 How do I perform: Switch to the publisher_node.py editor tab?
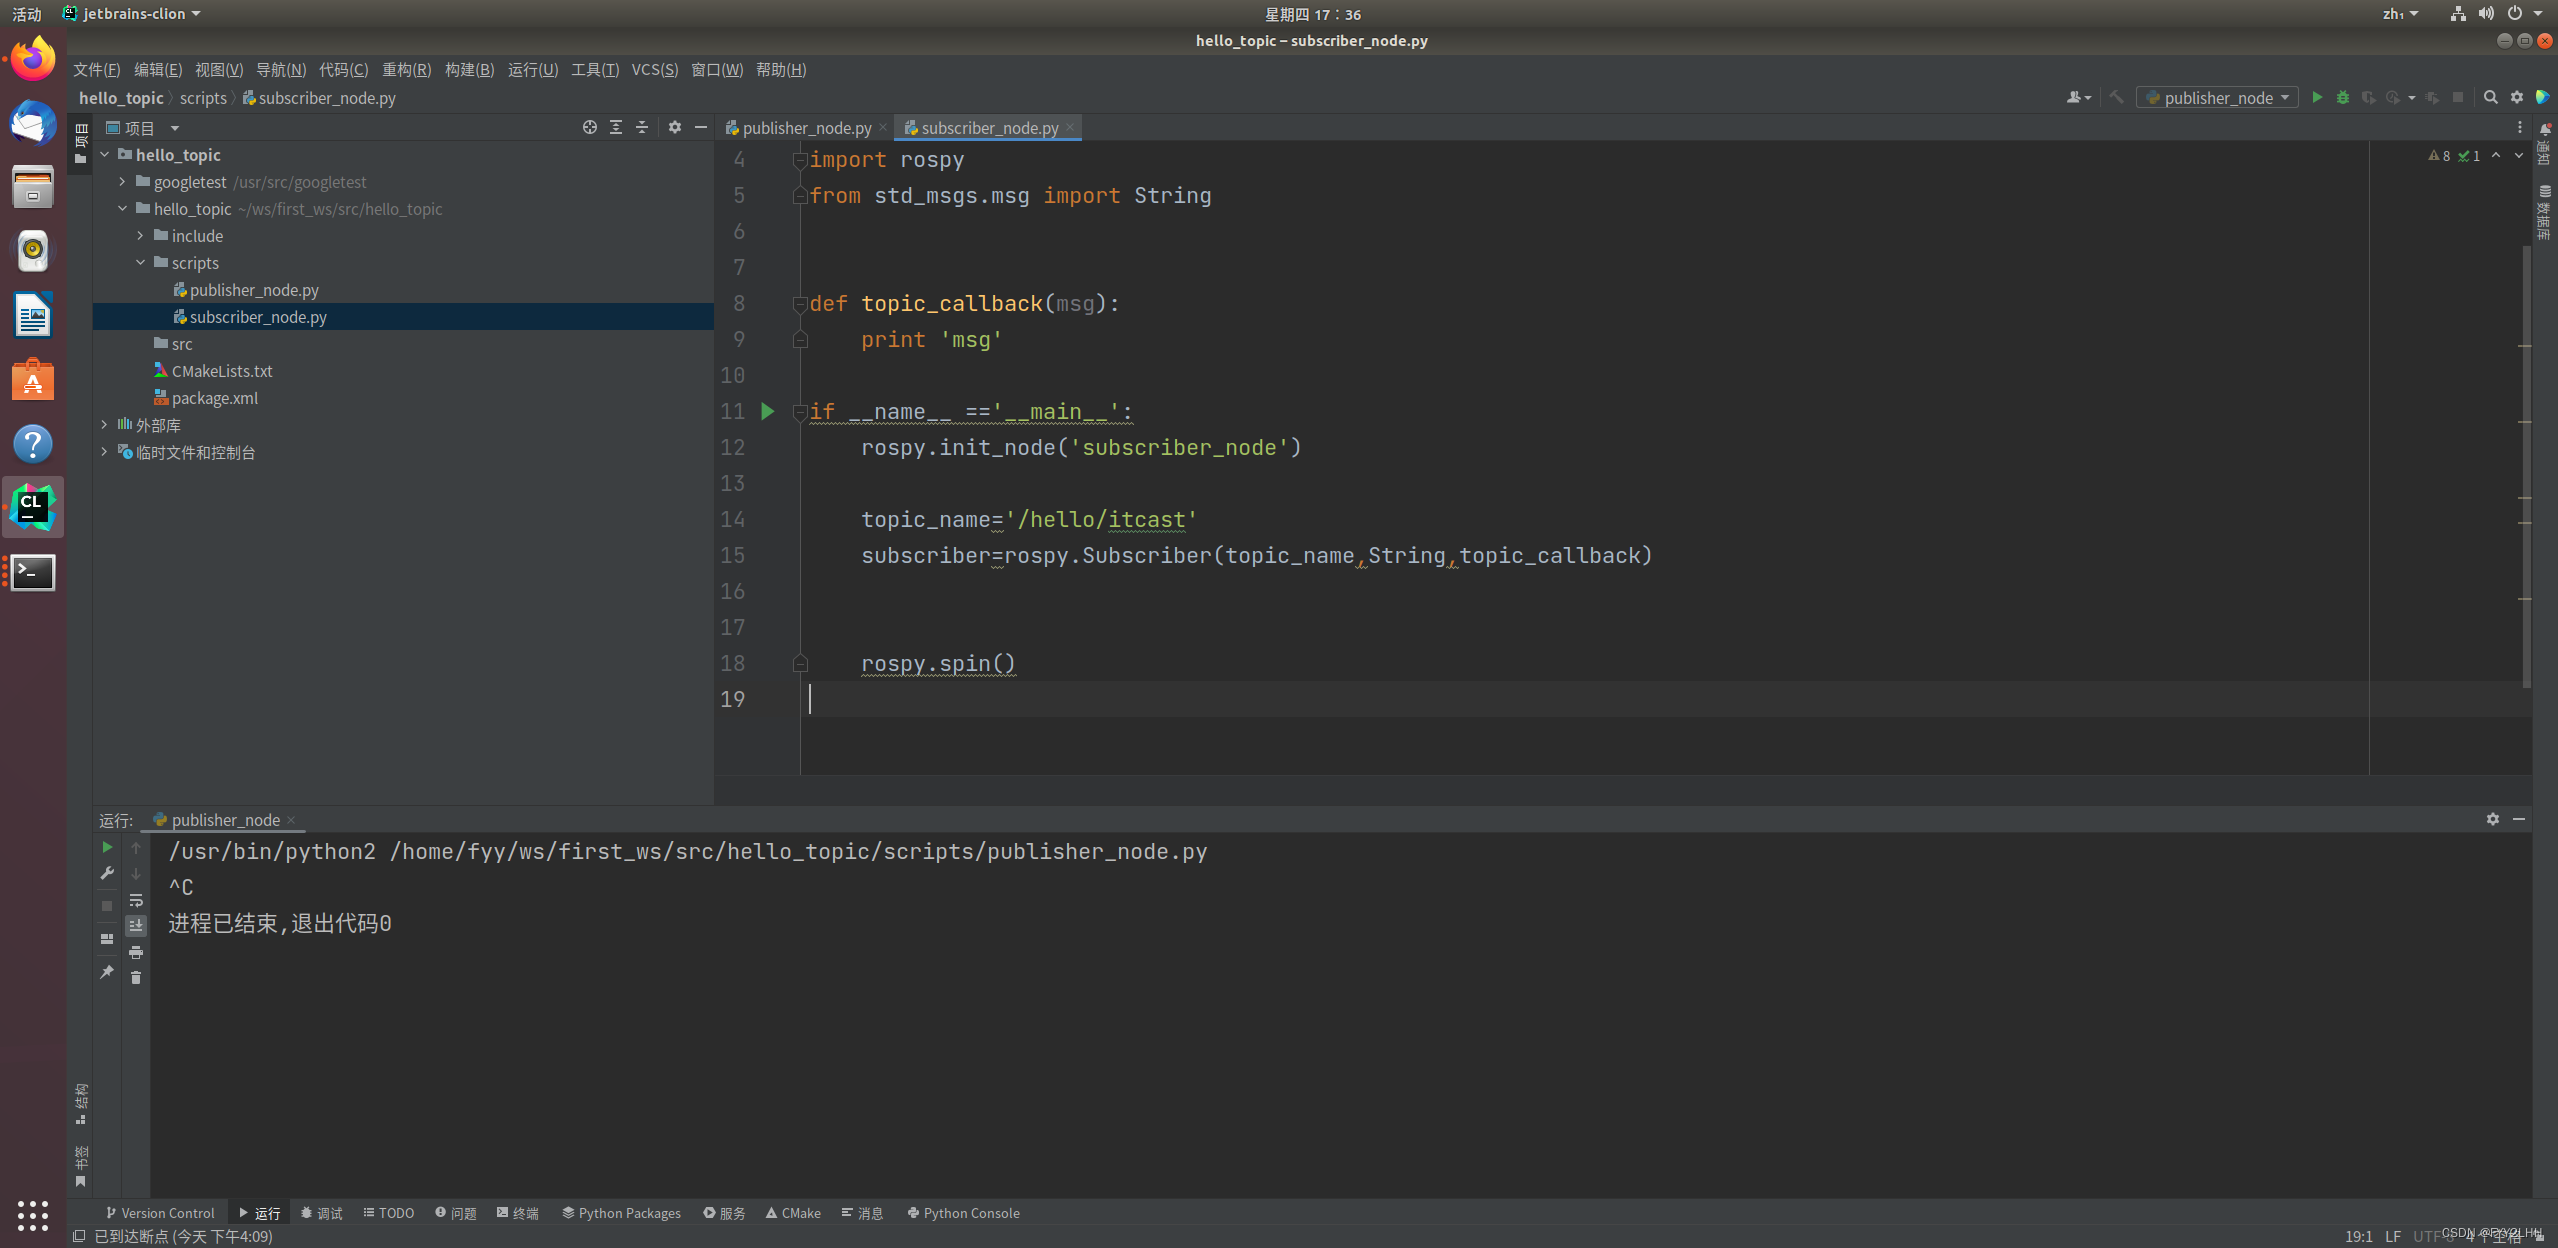(x=806, y=128)
